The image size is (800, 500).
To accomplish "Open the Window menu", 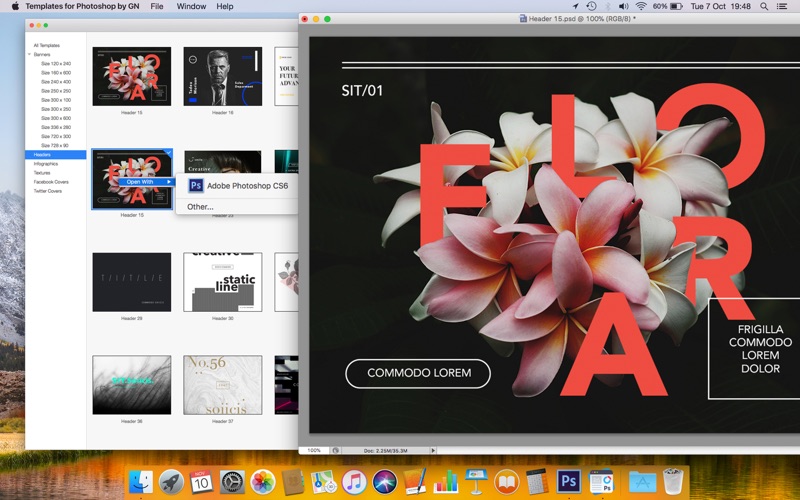I will click(191, 6).
